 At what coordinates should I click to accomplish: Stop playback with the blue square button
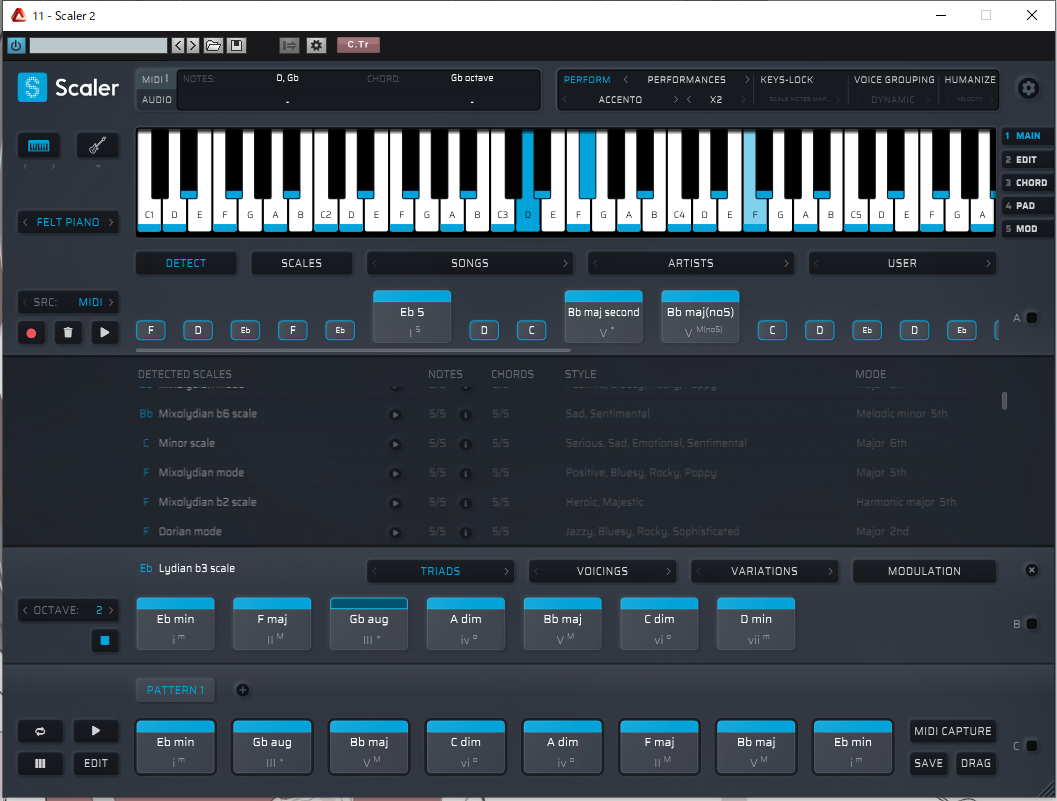[x=104, y=641]
